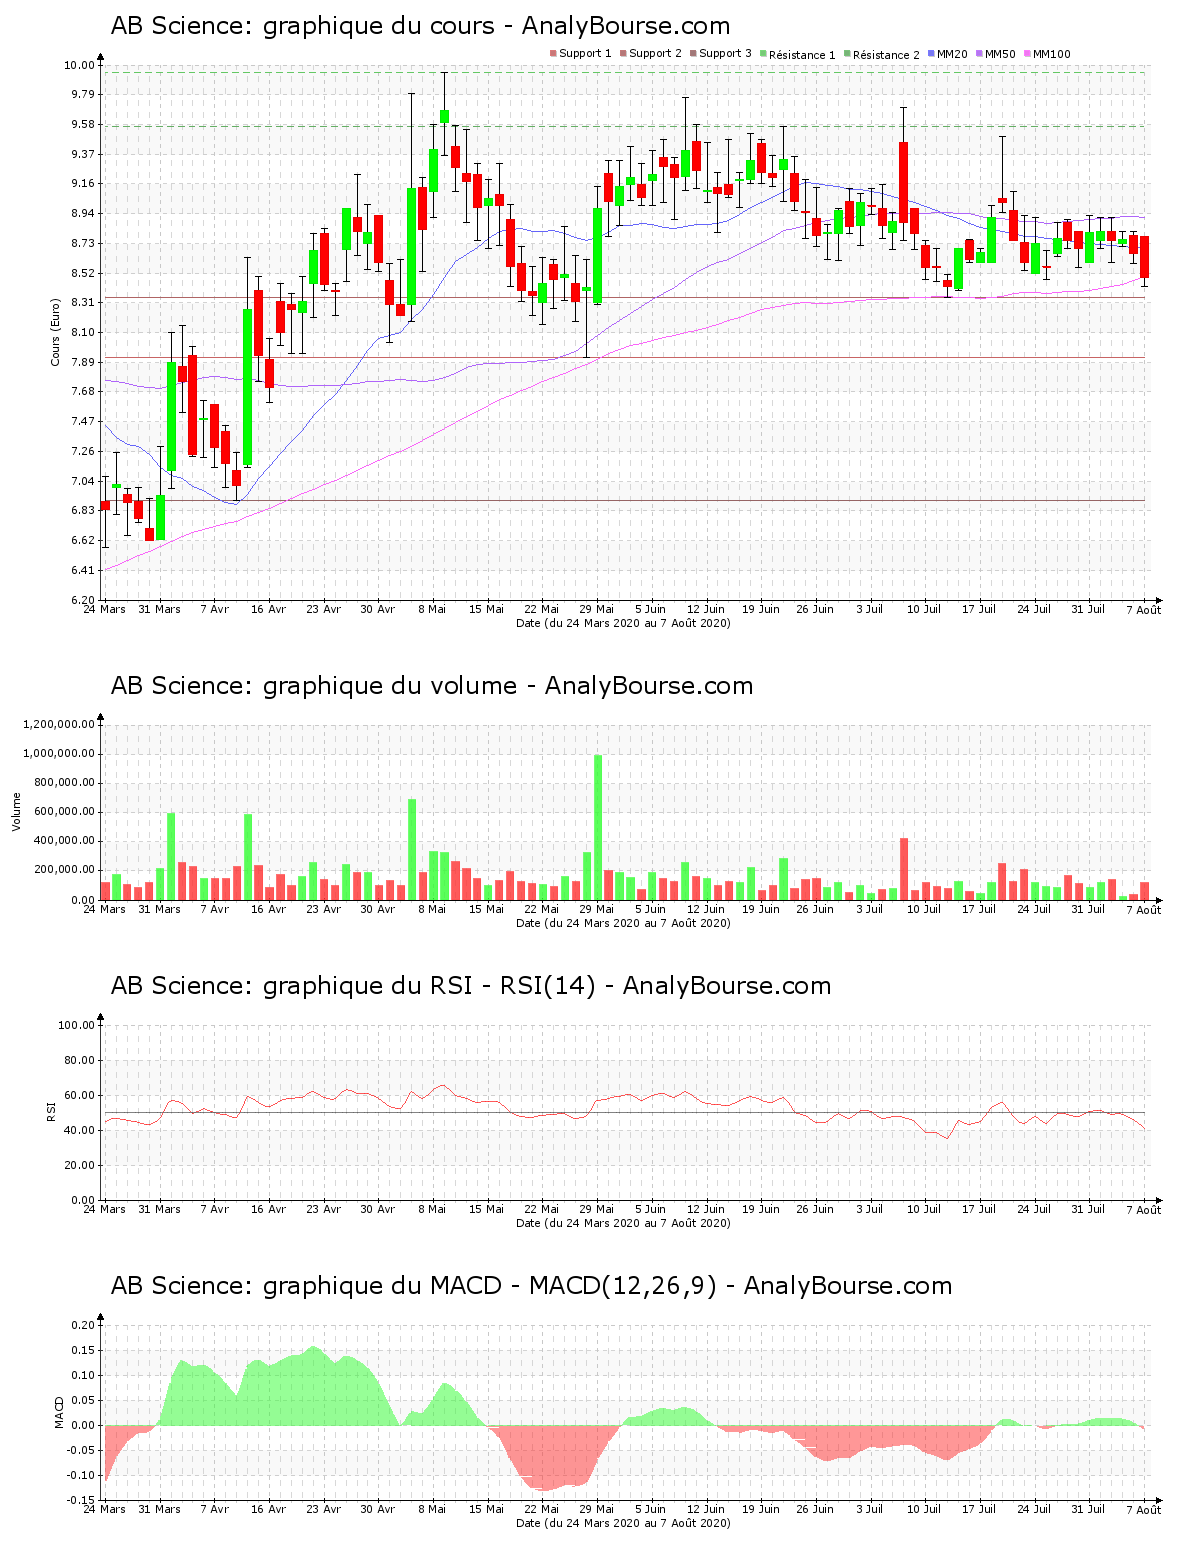Click the highest green candlestick near 8 Mai
Screen dimensions: 1200x1550
[x=444, y=116]
